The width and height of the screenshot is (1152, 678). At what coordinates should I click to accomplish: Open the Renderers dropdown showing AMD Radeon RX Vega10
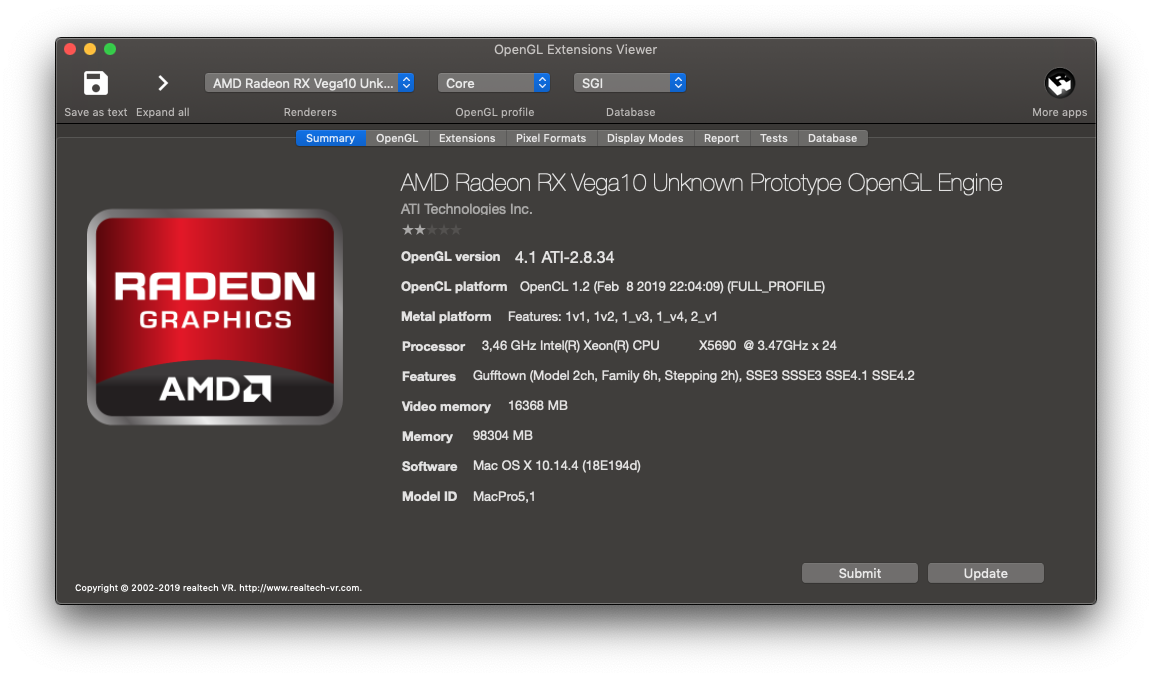tap(309, 83)
